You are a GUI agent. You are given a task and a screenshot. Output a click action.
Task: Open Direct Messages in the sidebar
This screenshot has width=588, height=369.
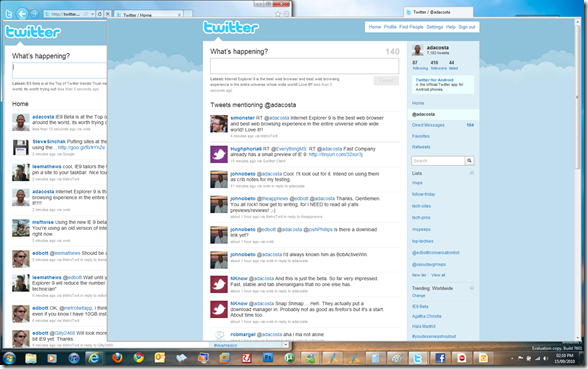[428, 125]
